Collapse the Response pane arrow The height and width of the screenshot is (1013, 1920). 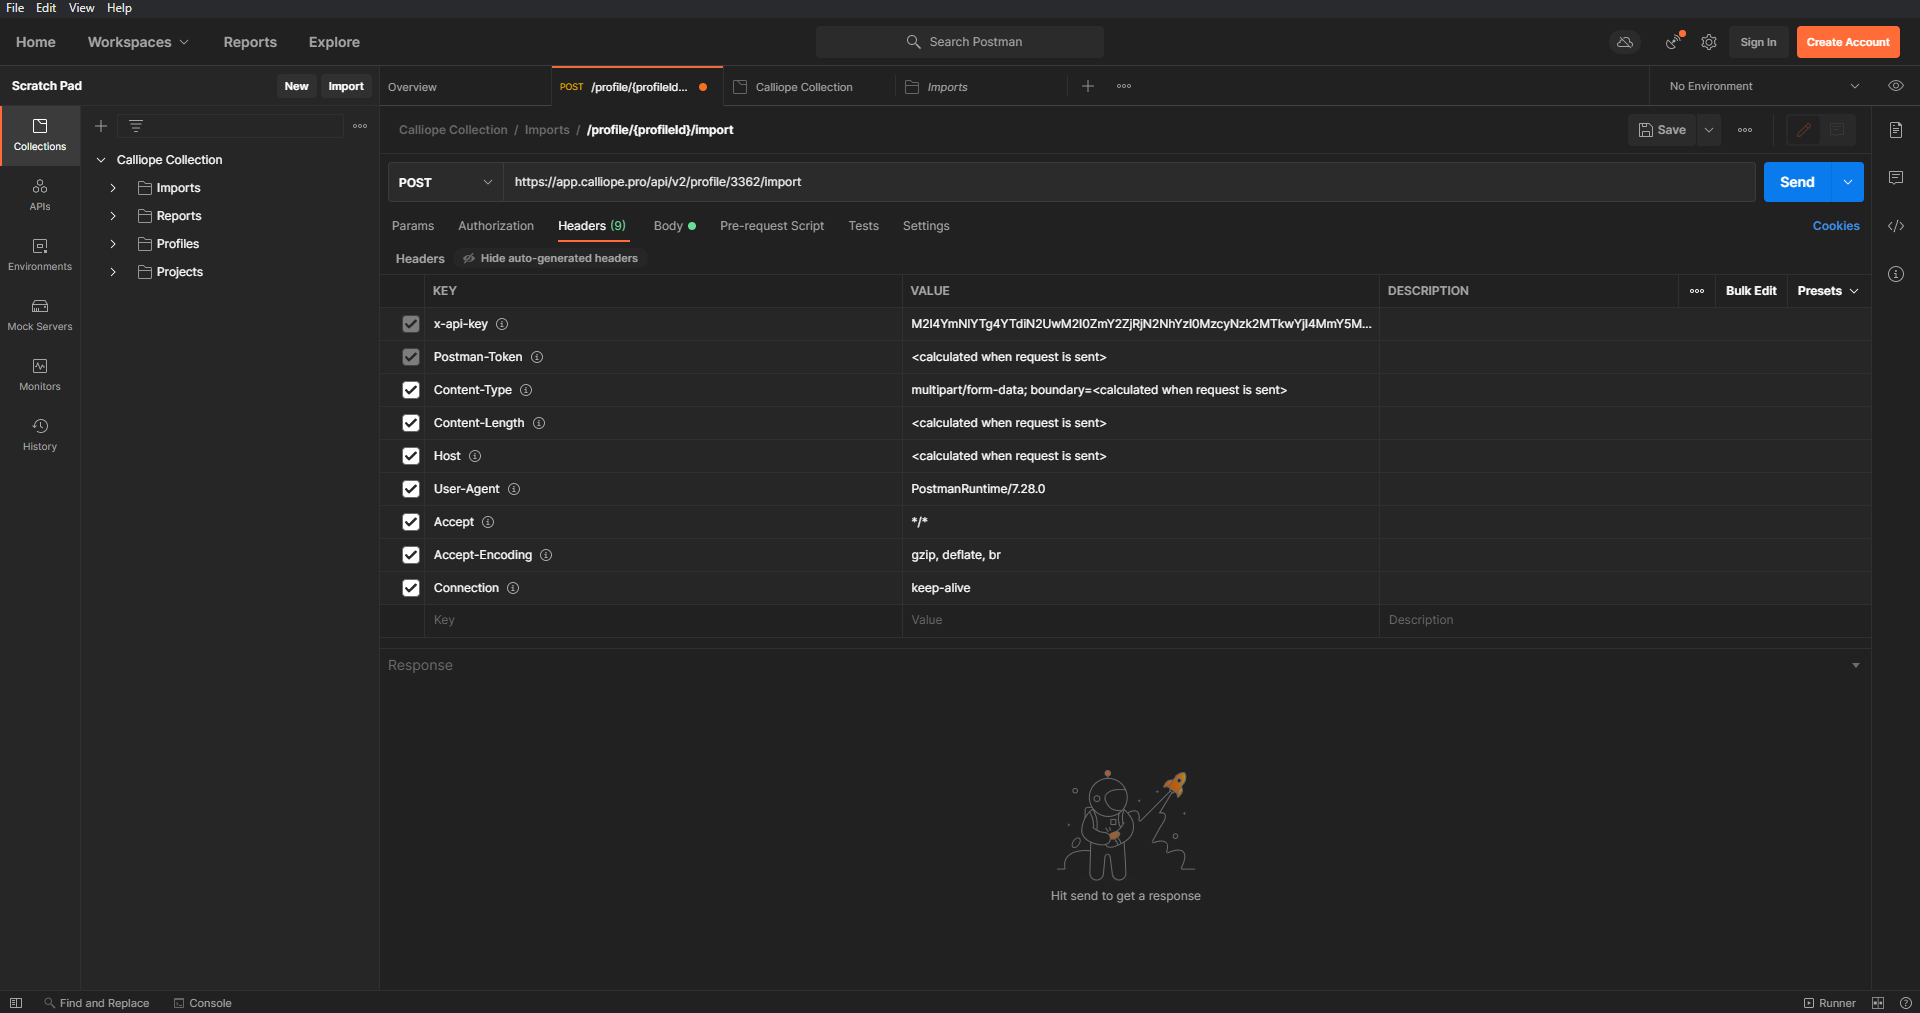[1856, 665]
